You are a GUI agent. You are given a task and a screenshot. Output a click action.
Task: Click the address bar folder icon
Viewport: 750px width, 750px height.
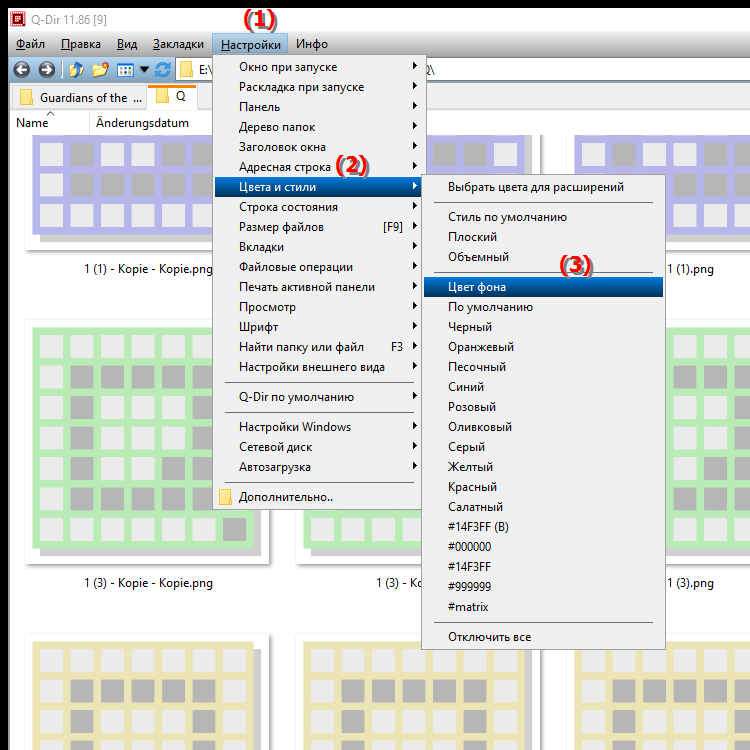pos(186,70)
